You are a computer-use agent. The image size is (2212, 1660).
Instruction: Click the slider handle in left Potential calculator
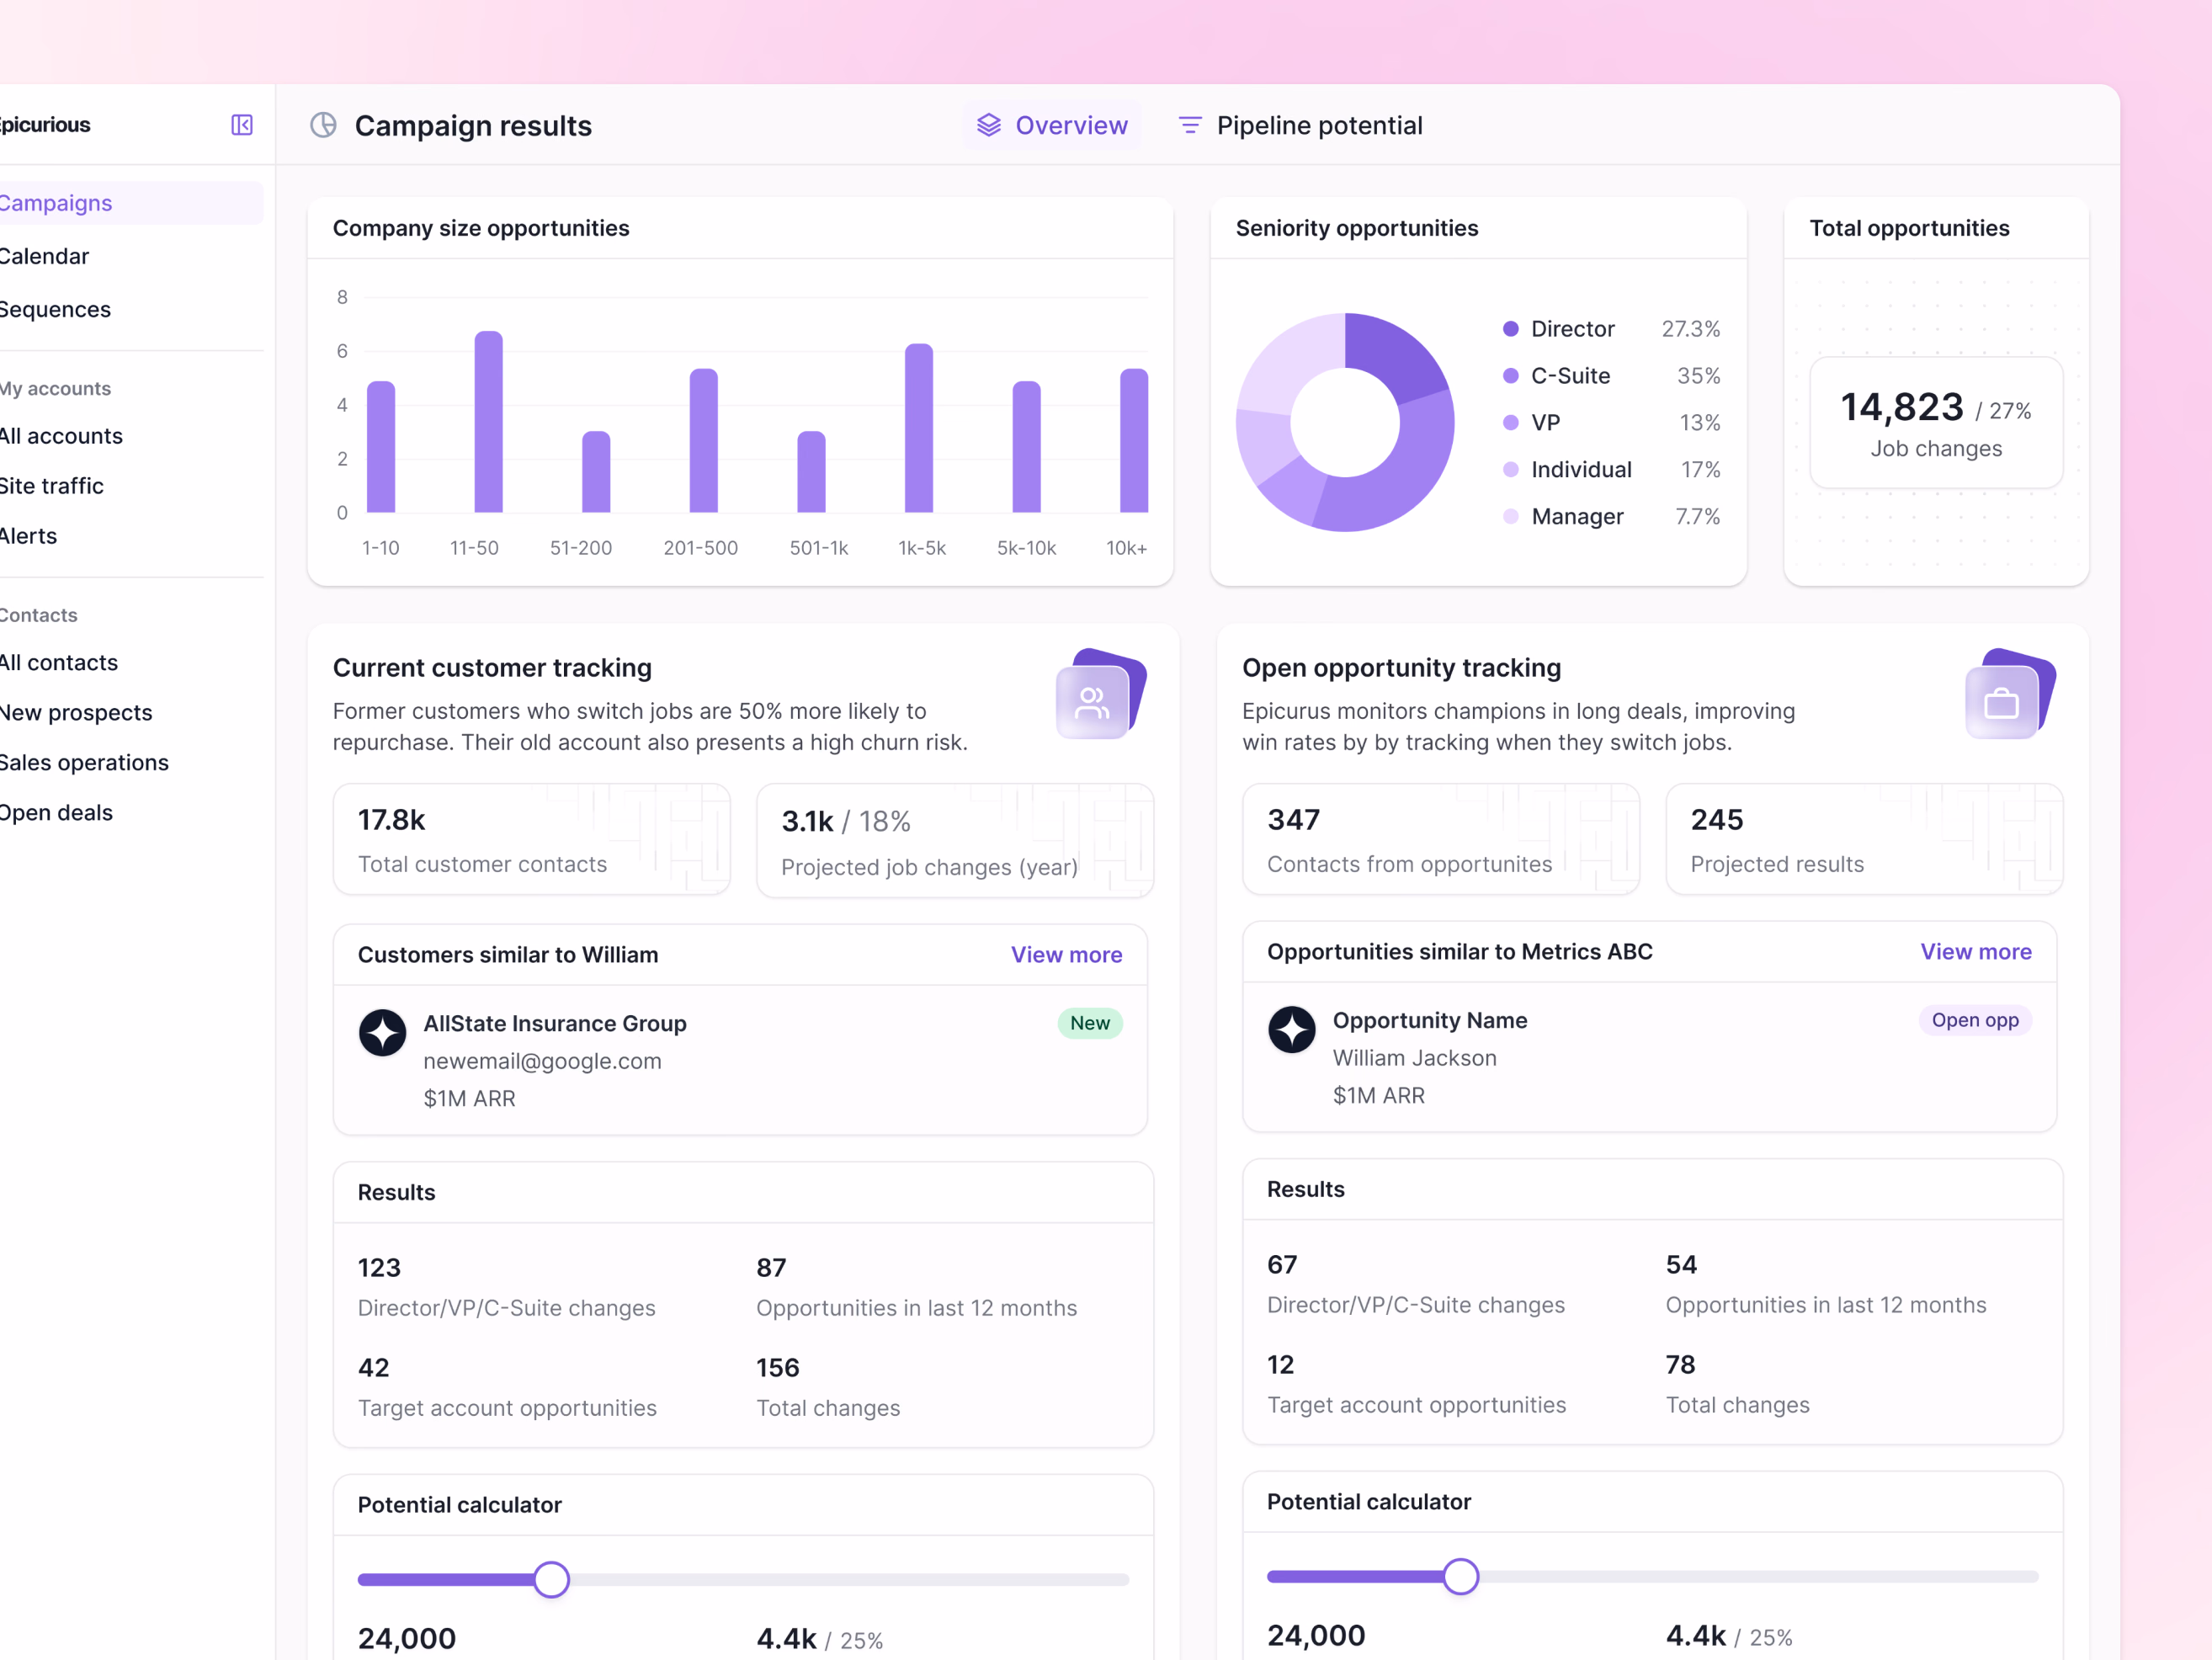tap(551, 1579)
